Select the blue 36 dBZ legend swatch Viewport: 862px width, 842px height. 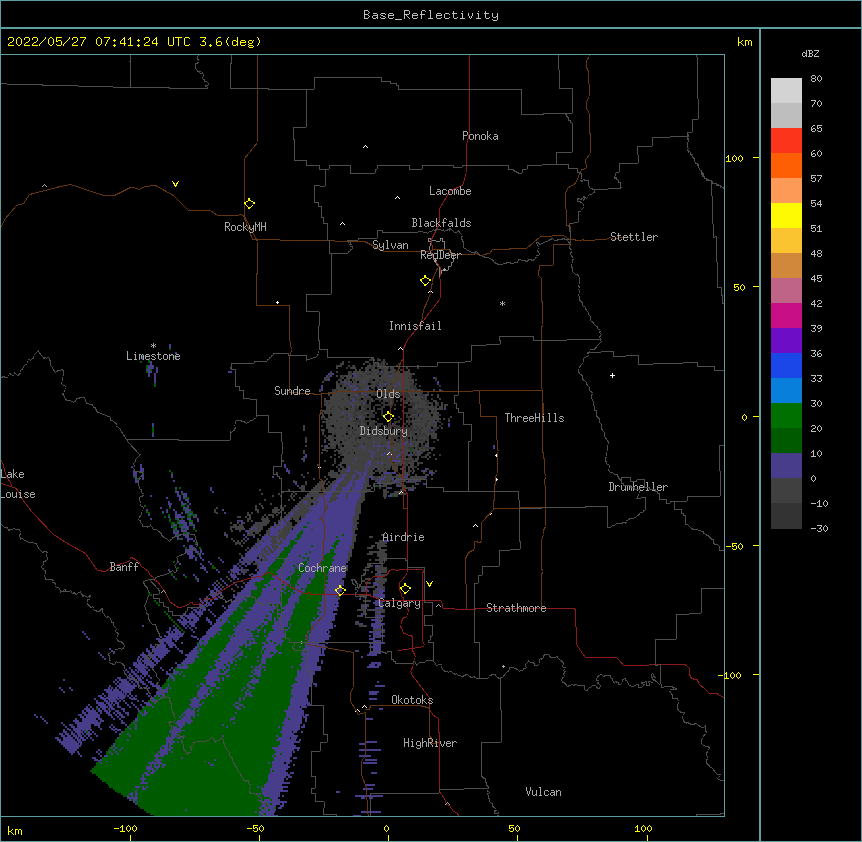[x=786, y=365]
